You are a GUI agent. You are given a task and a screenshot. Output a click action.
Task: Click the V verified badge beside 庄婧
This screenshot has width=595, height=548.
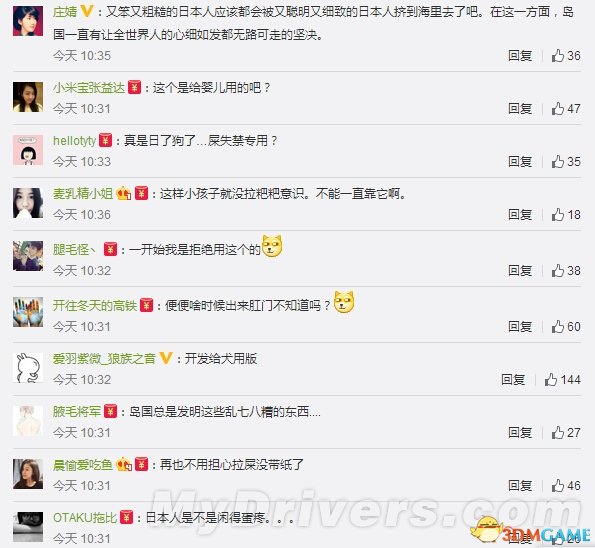pyautogui.click(x=87, y=11)
